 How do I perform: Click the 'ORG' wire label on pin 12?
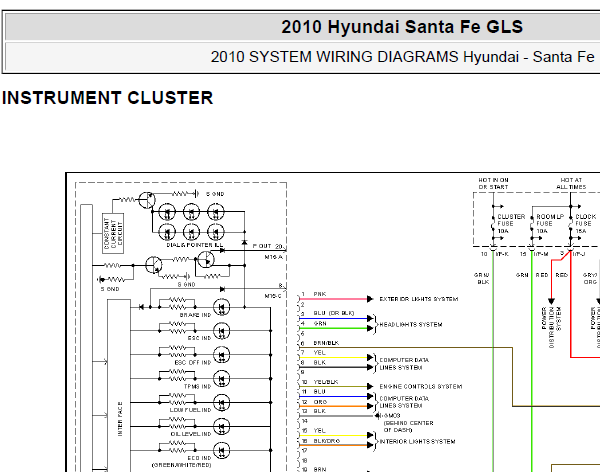point(320,402)
